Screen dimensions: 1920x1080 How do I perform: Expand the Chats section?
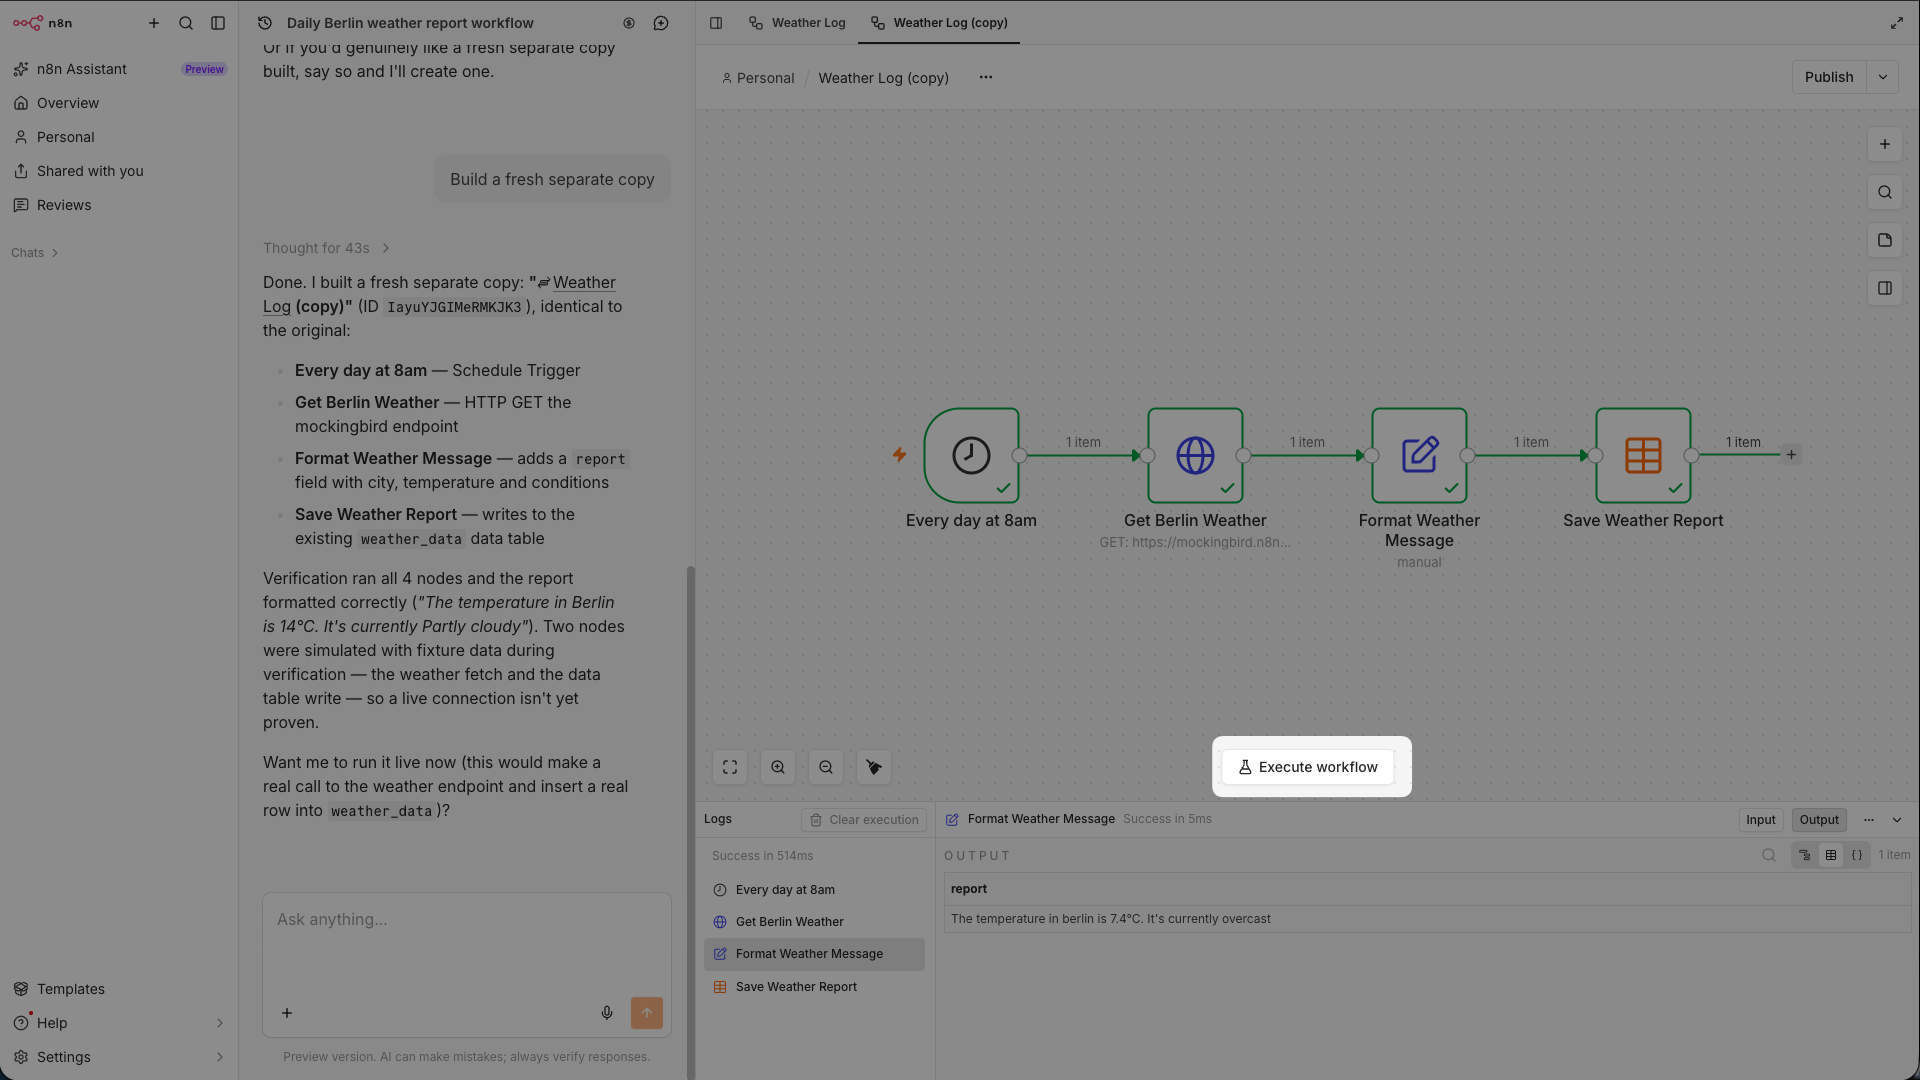click(x=35, y=253)
